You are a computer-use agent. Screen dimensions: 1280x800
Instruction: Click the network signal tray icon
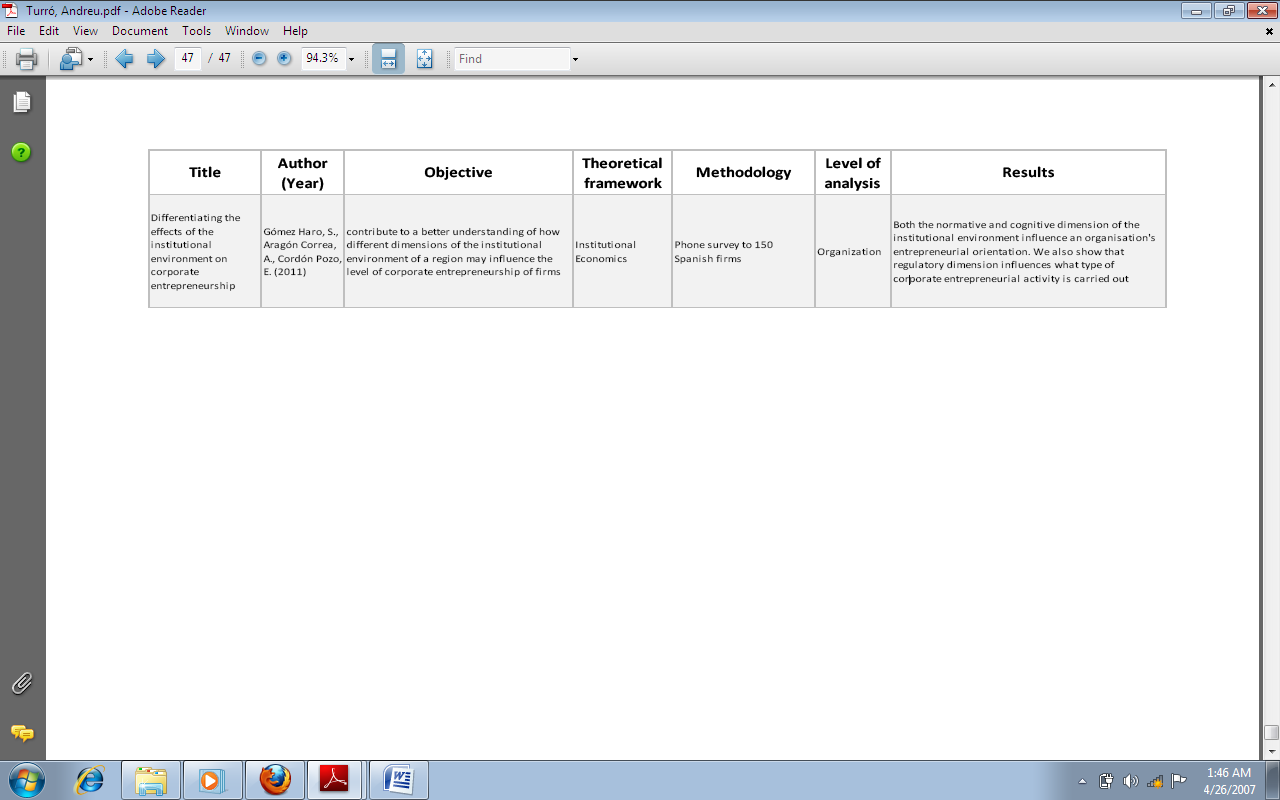coord(1155,781)
